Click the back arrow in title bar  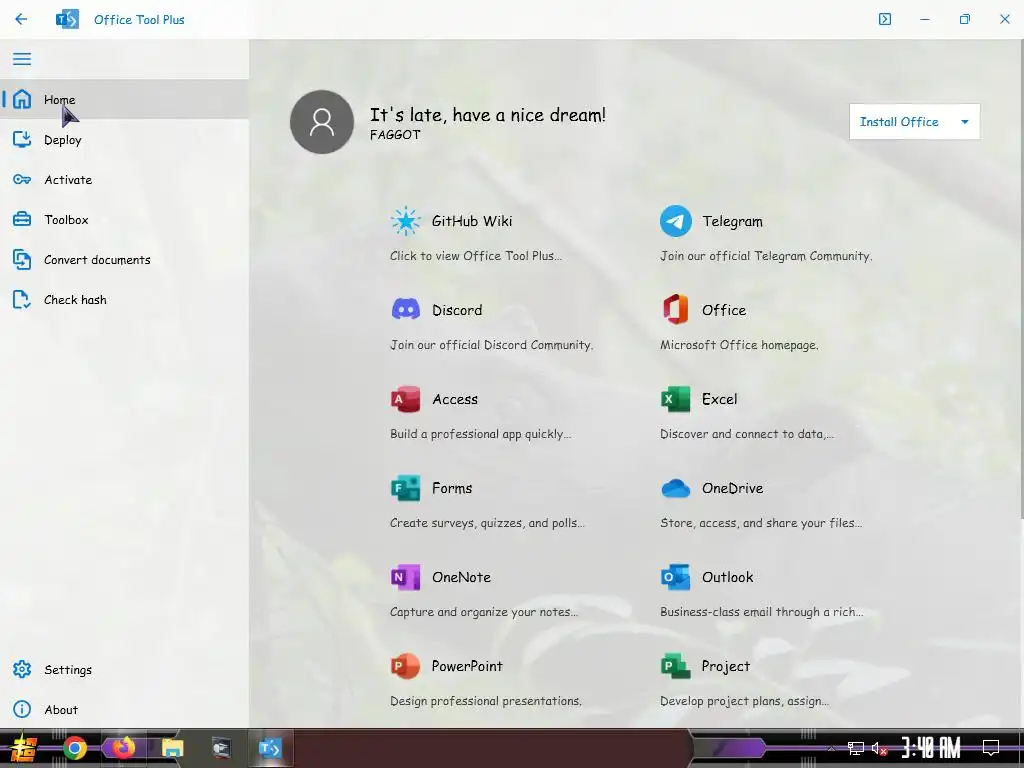pos(21,19)
